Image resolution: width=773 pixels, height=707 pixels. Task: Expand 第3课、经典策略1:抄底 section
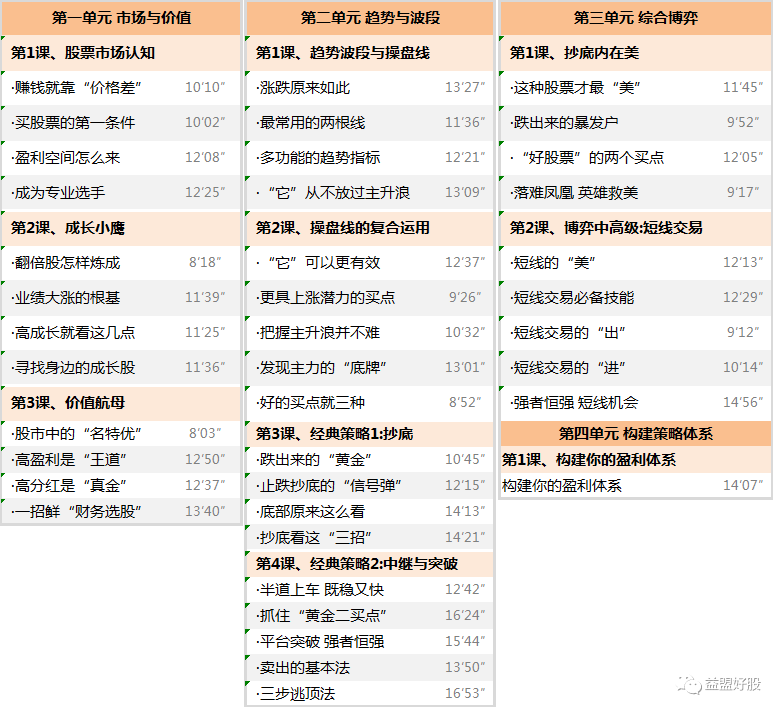[334, 434]
